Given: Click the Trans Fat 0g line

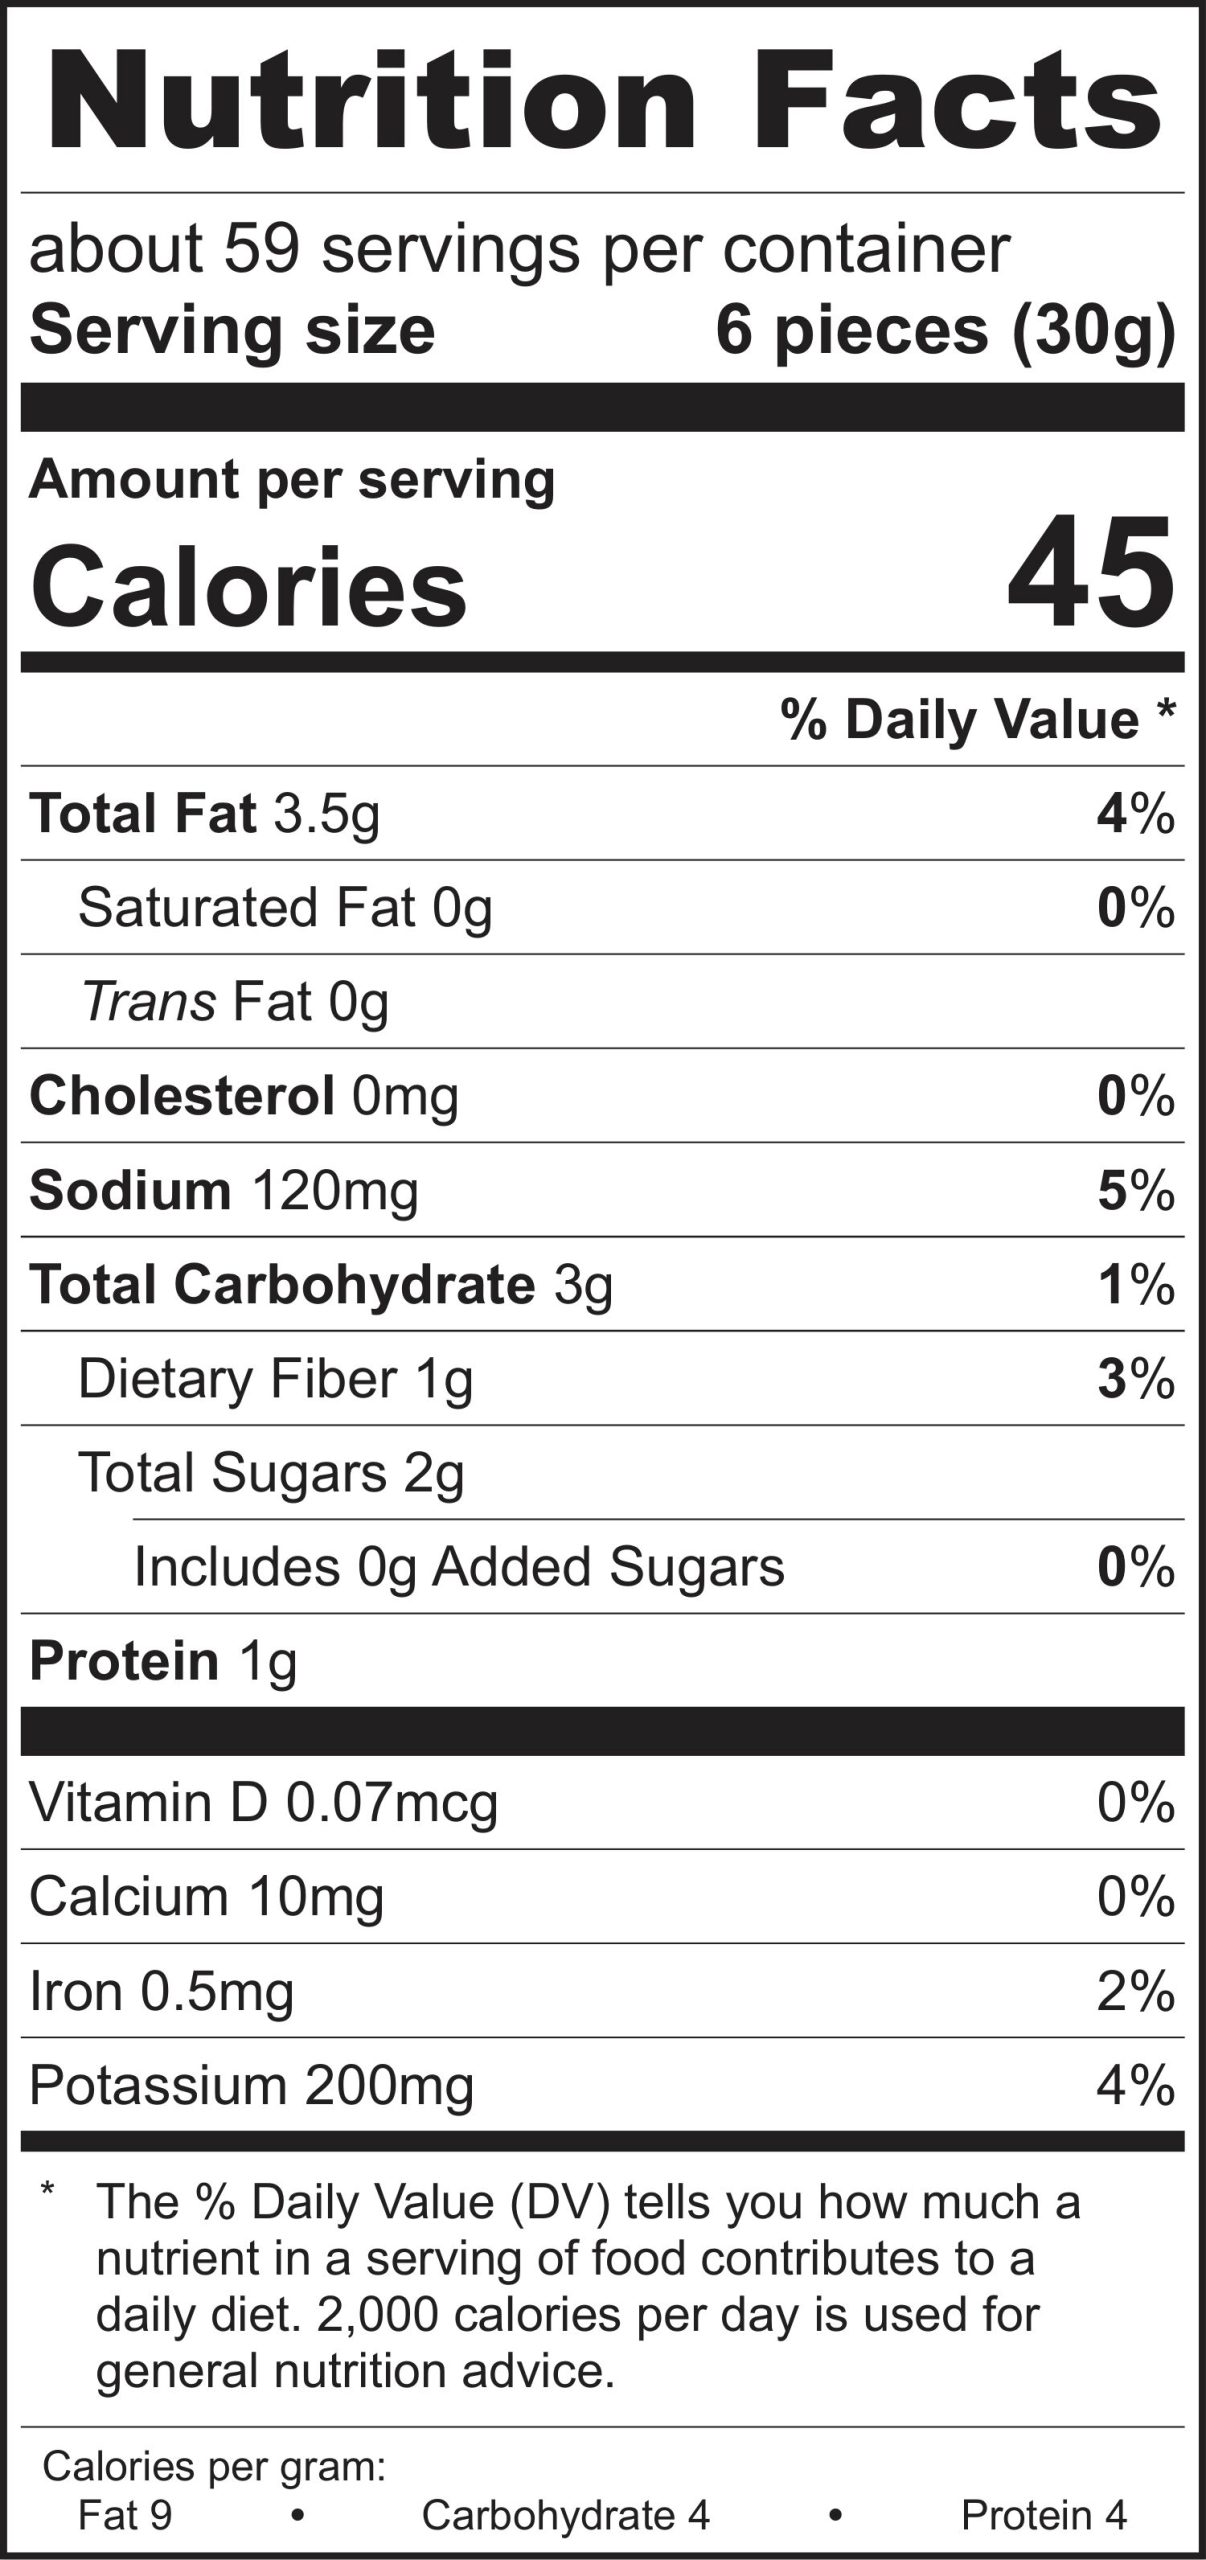Looking at the screenshot, I should pos(235,1002).
